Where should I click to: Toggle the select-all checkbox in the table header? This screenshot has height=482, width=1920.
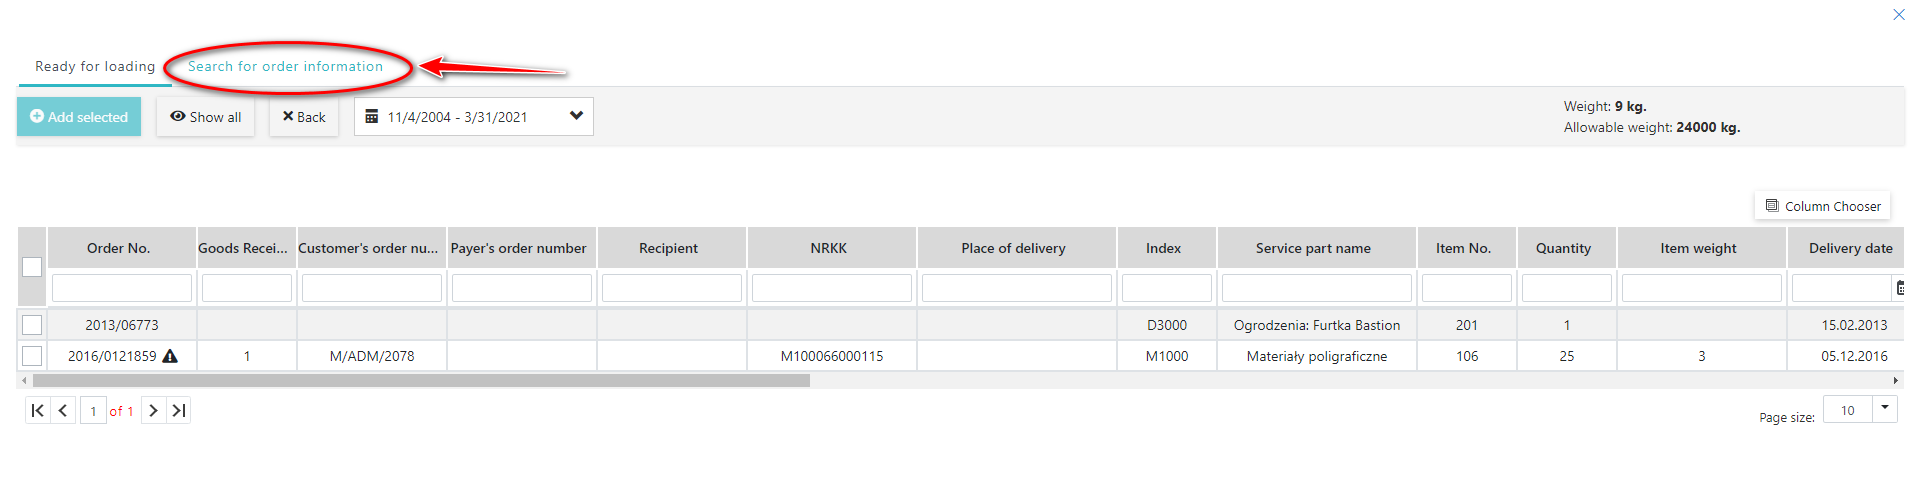pyautogui.click(x=32, y=267)
